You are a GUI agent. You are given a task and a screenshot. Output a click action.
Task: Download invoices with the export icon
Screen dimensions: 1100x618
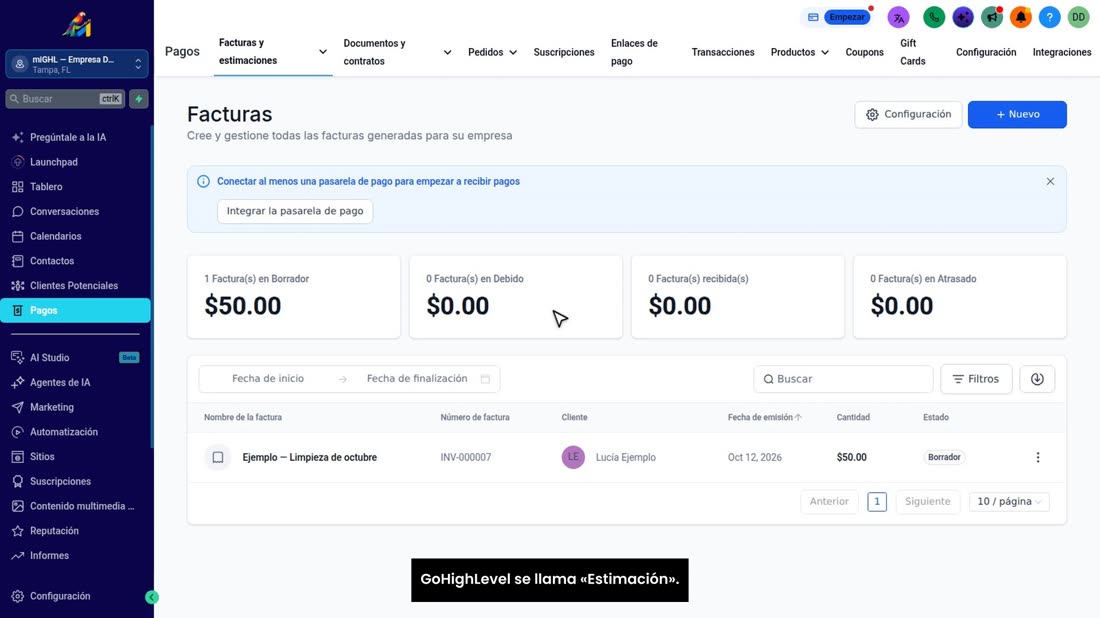tap(1037, 379)
